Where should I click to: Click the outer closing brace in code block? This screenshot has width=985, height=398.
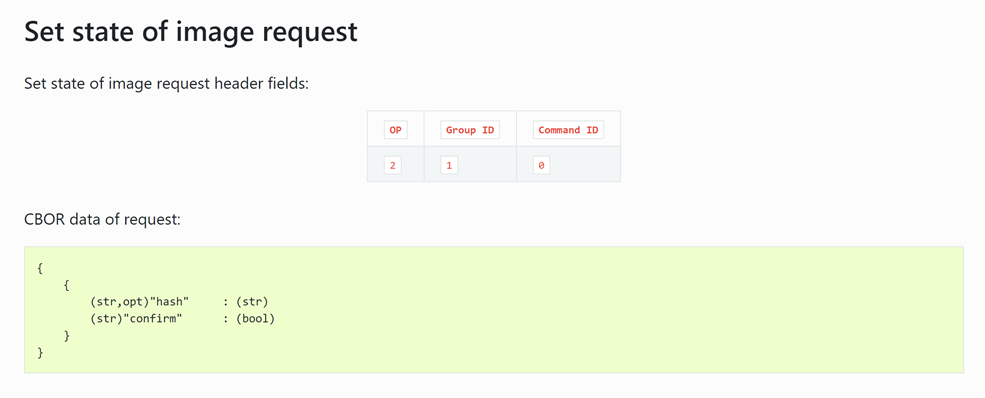[x=40, y=353]
